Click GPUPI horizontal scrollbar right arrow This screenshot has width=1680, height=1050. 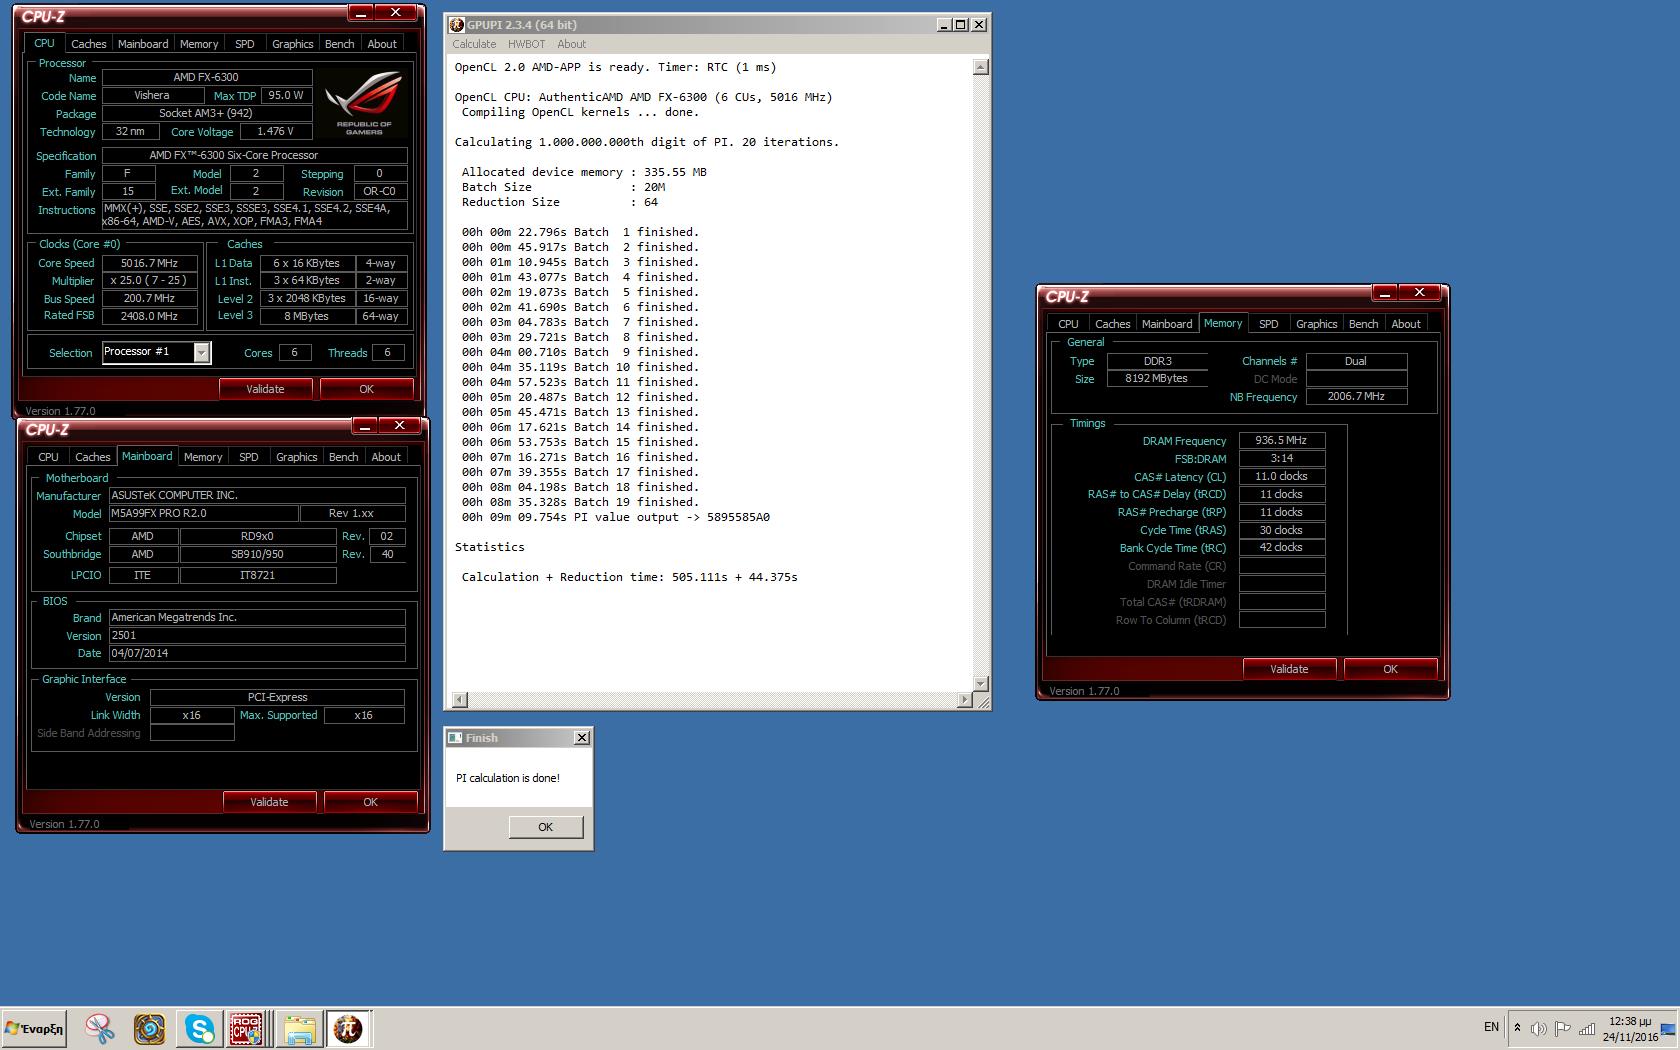tap(964, 700)
